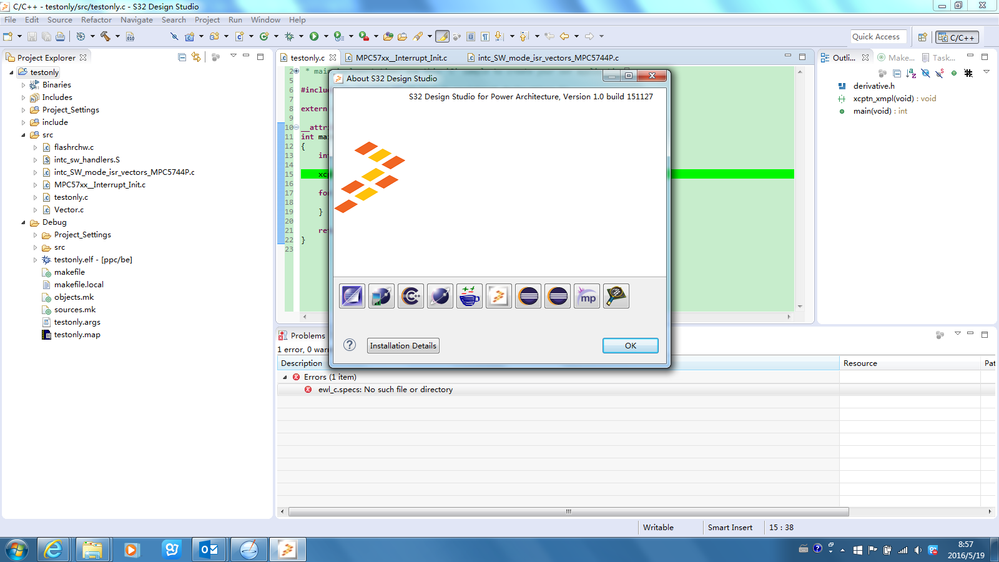Click the bug Debug launch icon
This screenshot has width=999, height=562.
point(290,36)
